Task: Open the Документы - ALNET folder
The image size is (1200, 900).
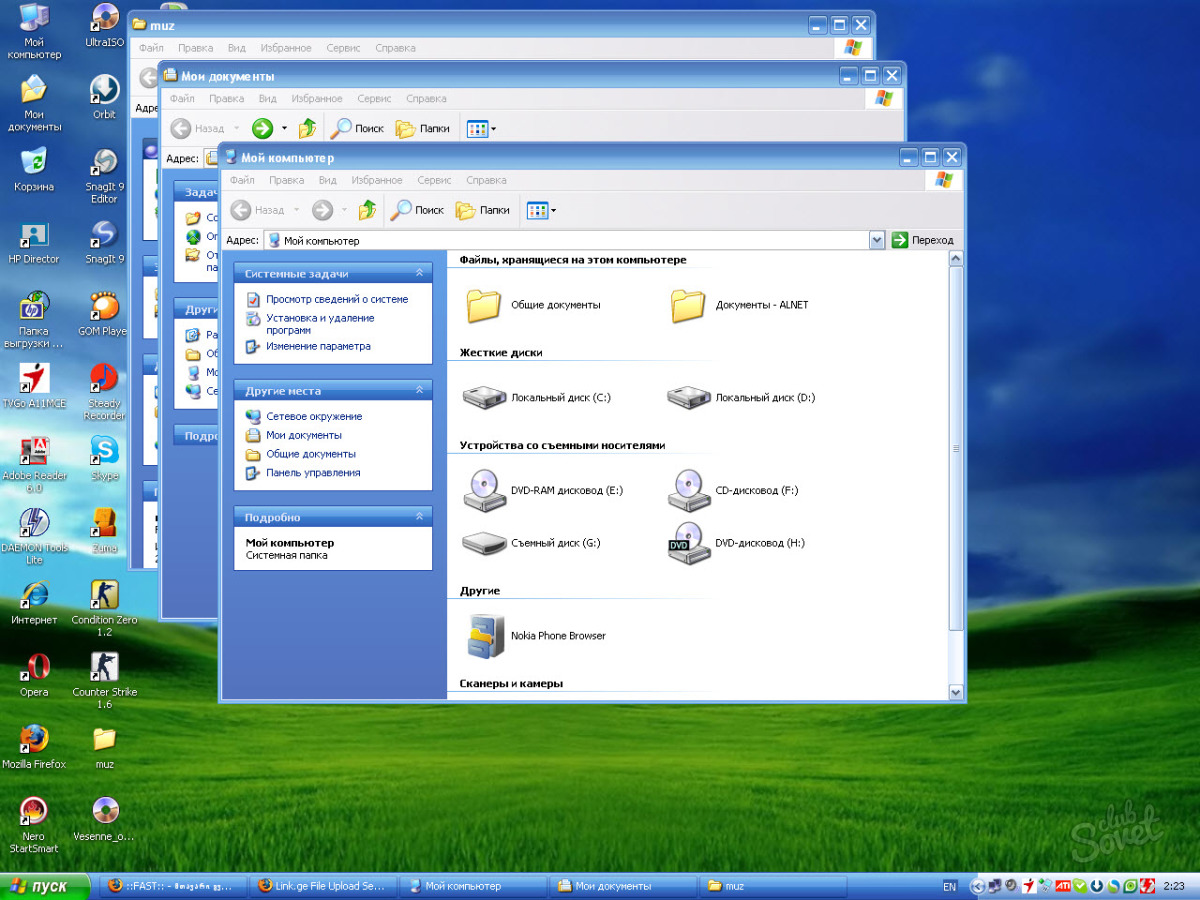Action: pyautogui.click(x=688, y=305)
